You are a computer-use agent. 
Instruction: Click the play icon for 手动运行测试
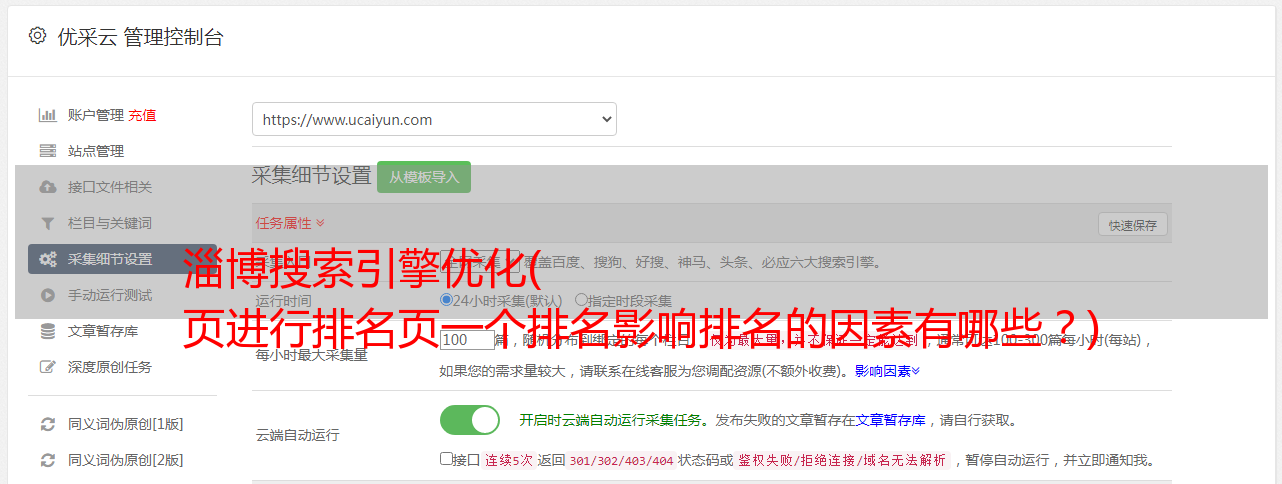pyautogui.click(x=47, y=295)
